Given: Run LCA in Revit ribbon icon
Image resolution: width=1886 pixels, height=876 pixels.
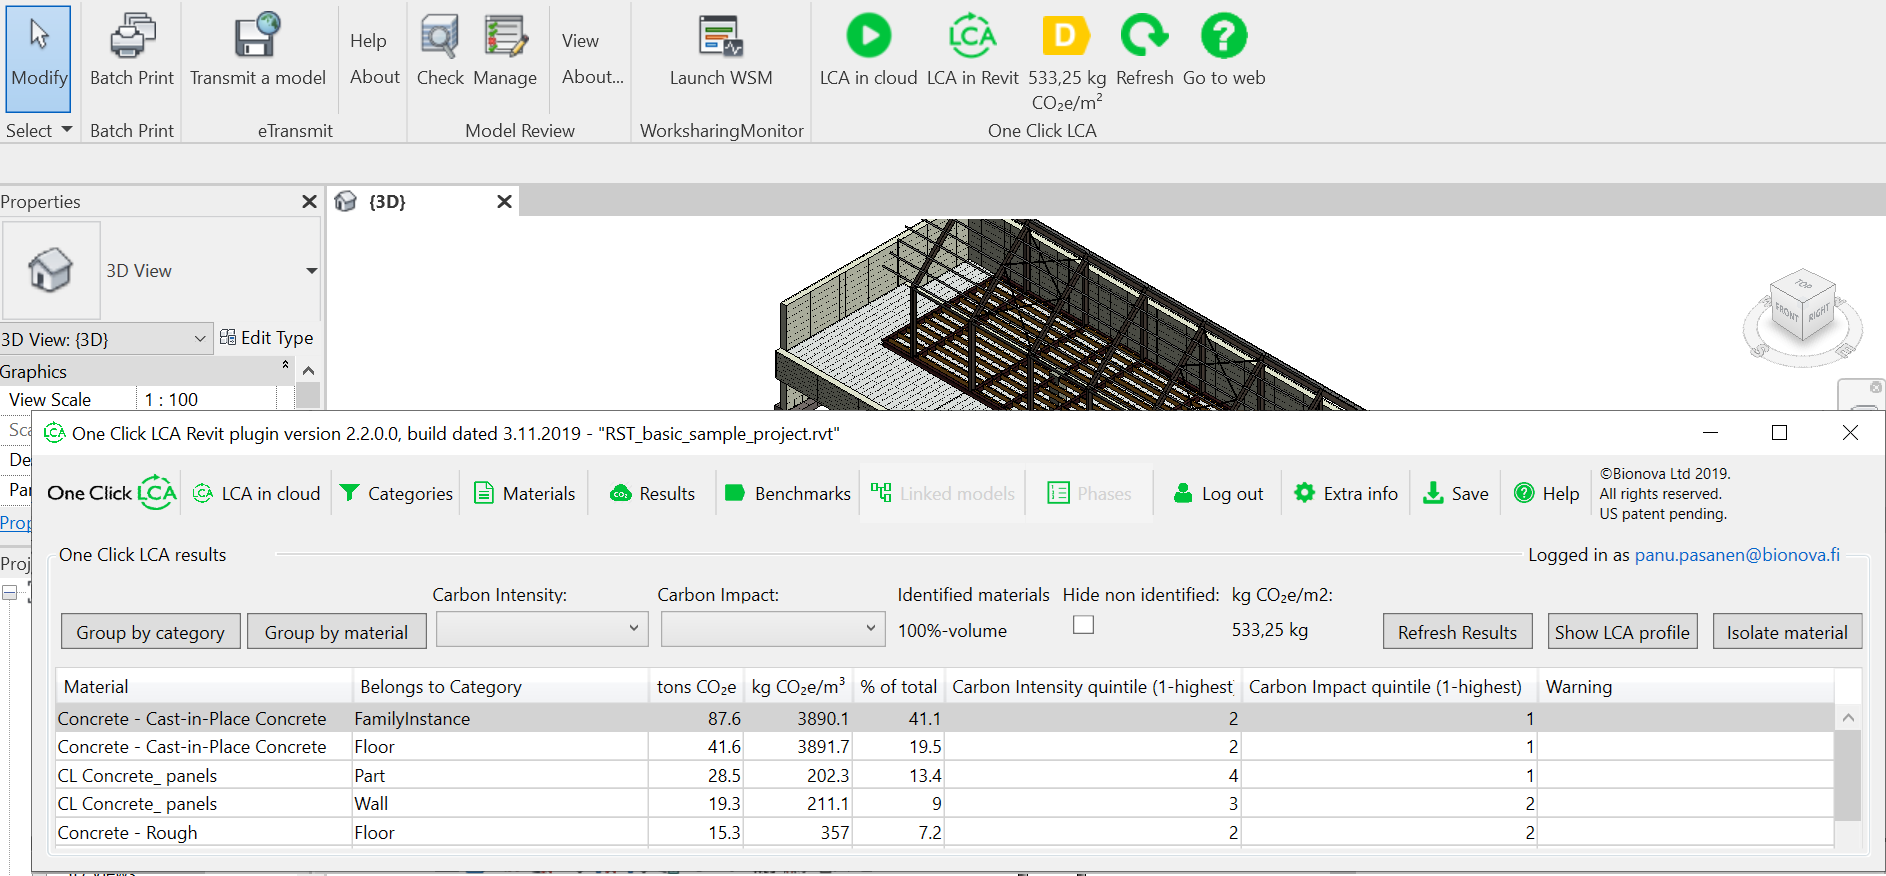Looking at the screenshot, I should point(972,50).
